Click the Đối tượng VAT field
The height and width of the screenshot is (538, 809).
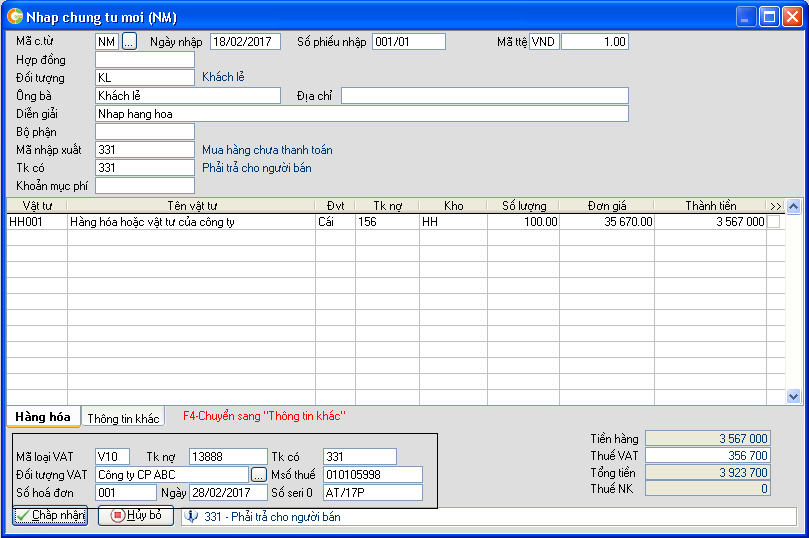point(172,475)
